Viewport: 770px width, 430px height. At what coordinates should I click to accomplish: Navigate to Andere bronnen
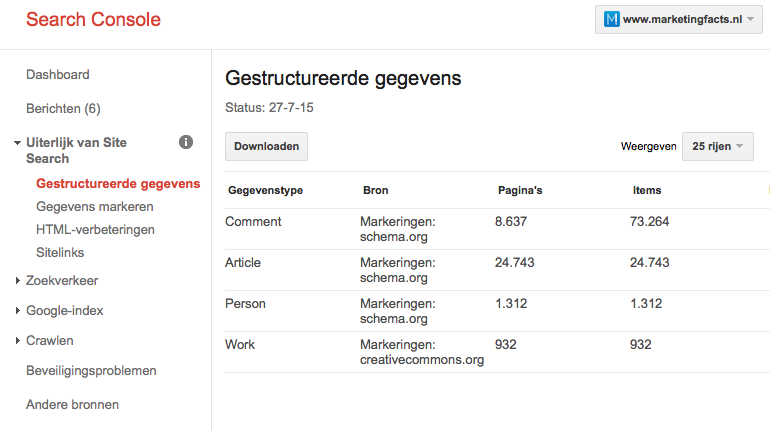point(72,405)
